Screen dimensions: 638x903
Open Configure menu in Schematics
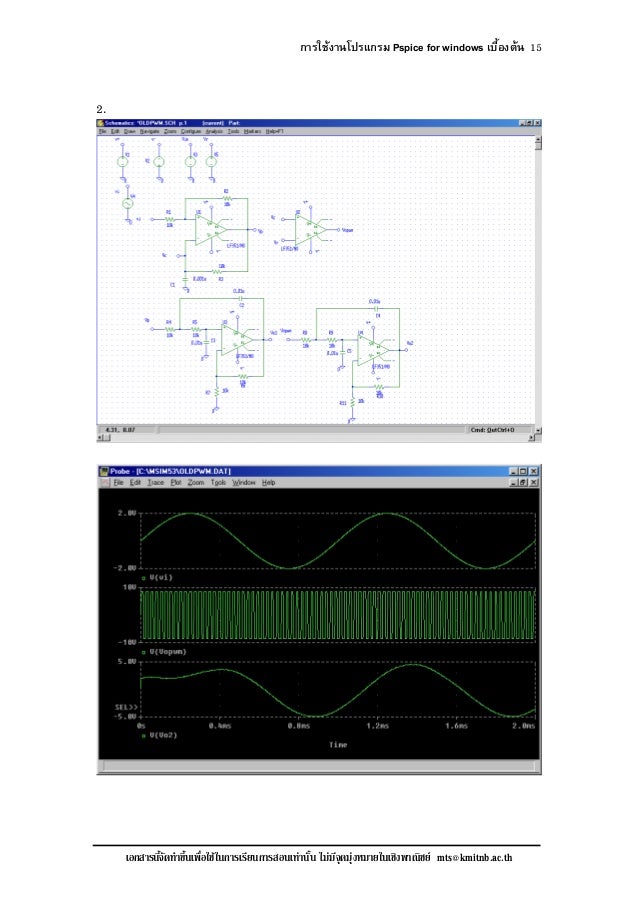[190, 131]
